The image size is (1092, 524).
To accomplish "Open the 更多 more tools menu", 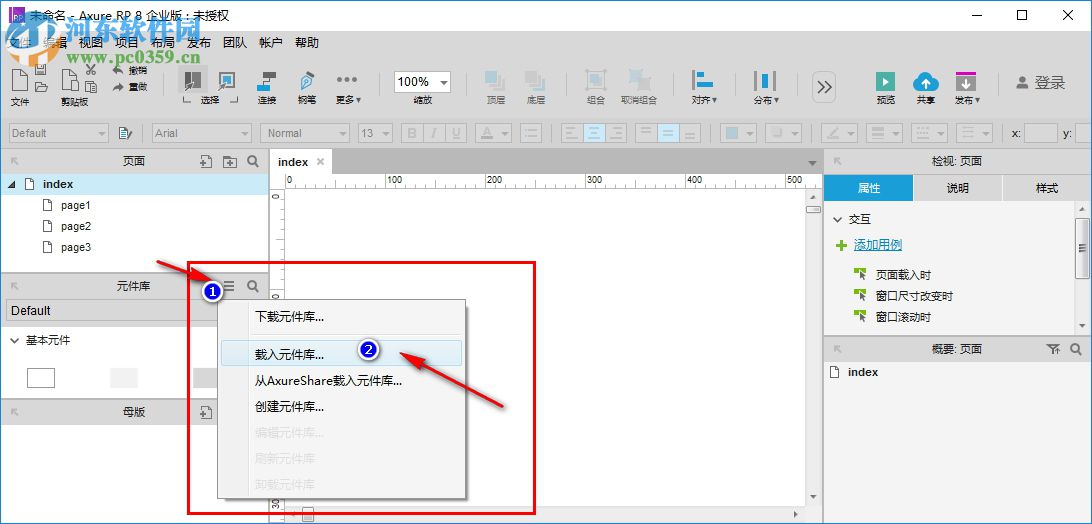I will tap(348, 87).
